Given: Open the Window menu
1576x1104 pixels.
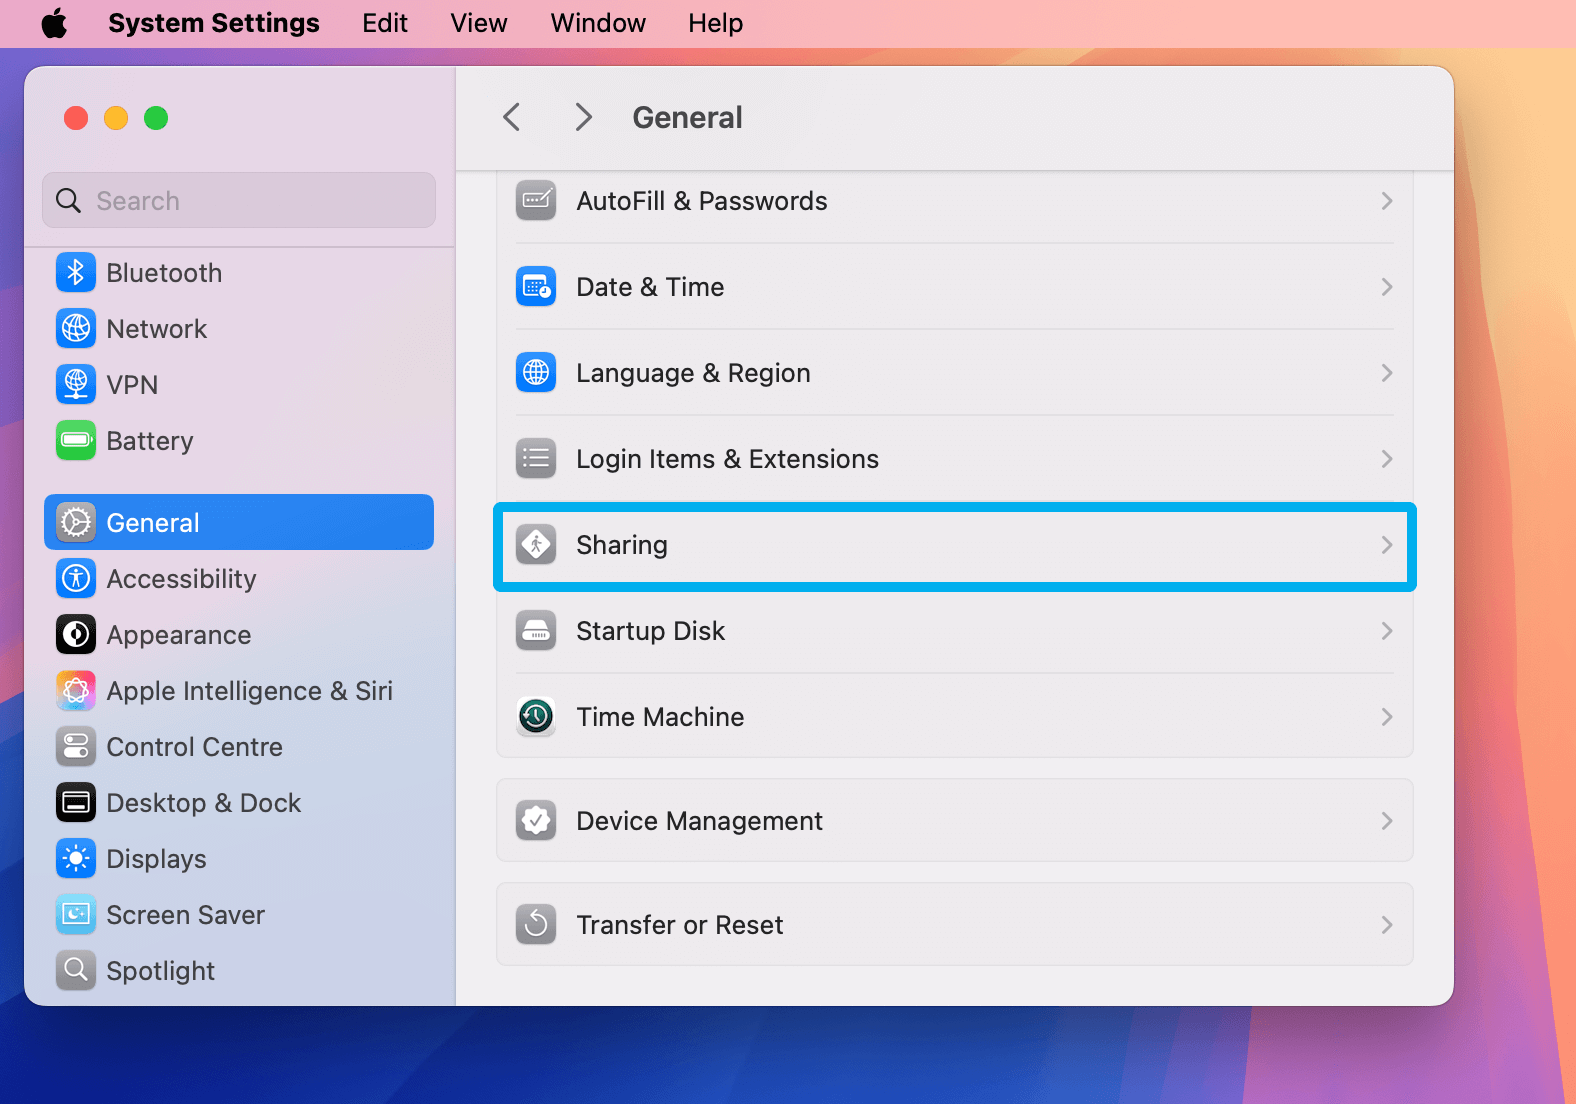Looking at the screenshot, I should click(x=598, y=23).
